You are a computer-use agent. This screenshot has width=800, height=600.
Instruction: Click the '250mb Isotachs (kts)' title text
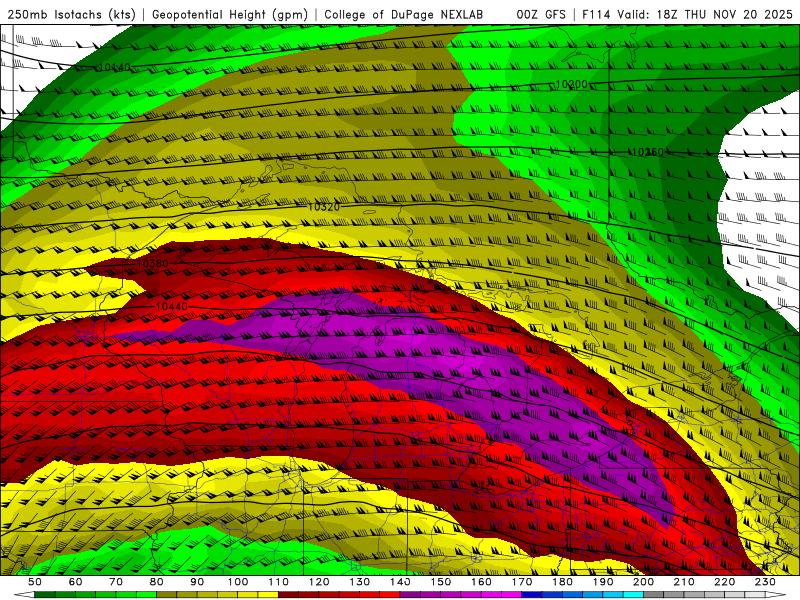[x=72, y=14]
